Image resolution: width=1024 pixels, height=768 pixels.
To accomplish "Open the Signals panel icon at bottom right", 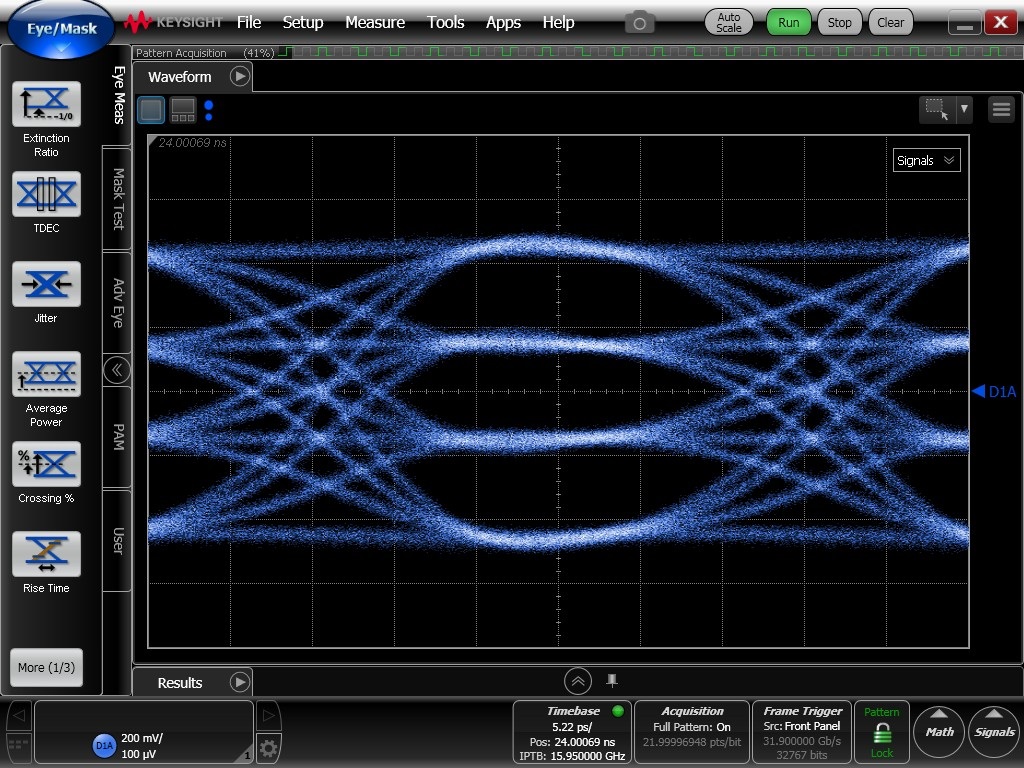I will click(993, 731).
